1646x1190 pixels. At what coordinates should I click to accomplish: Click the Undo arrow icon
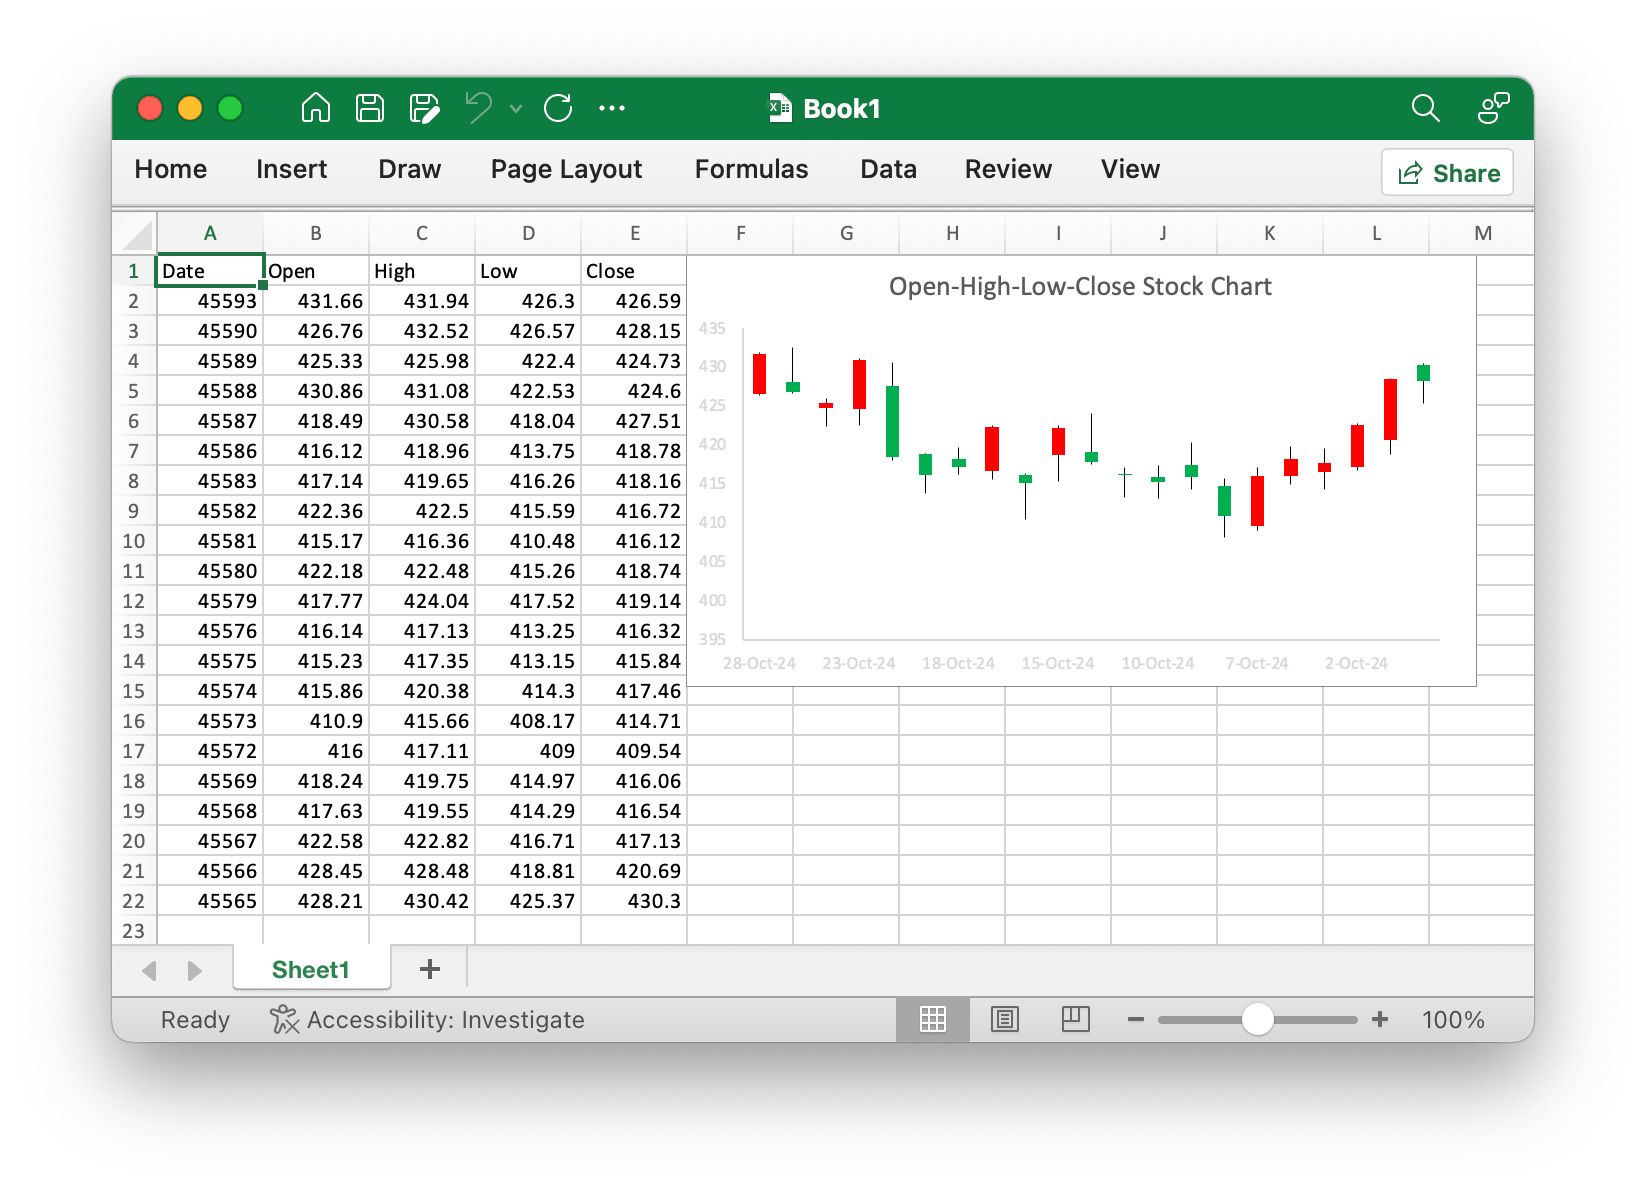[479, 107]
